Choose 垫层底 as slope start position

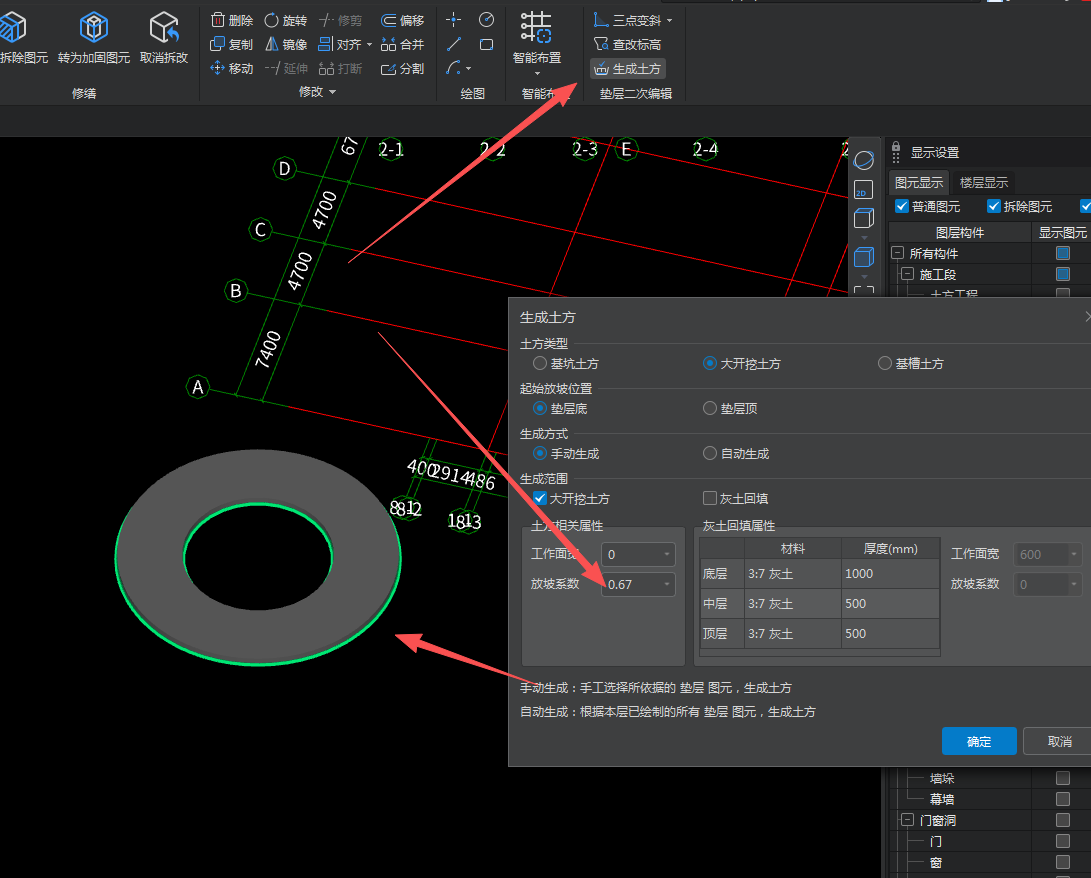[540, 408]
